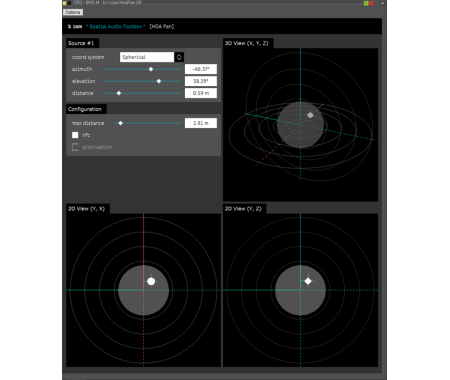Click the diamond source marker in 2D View (Y, Z)

tap(308, 281)
